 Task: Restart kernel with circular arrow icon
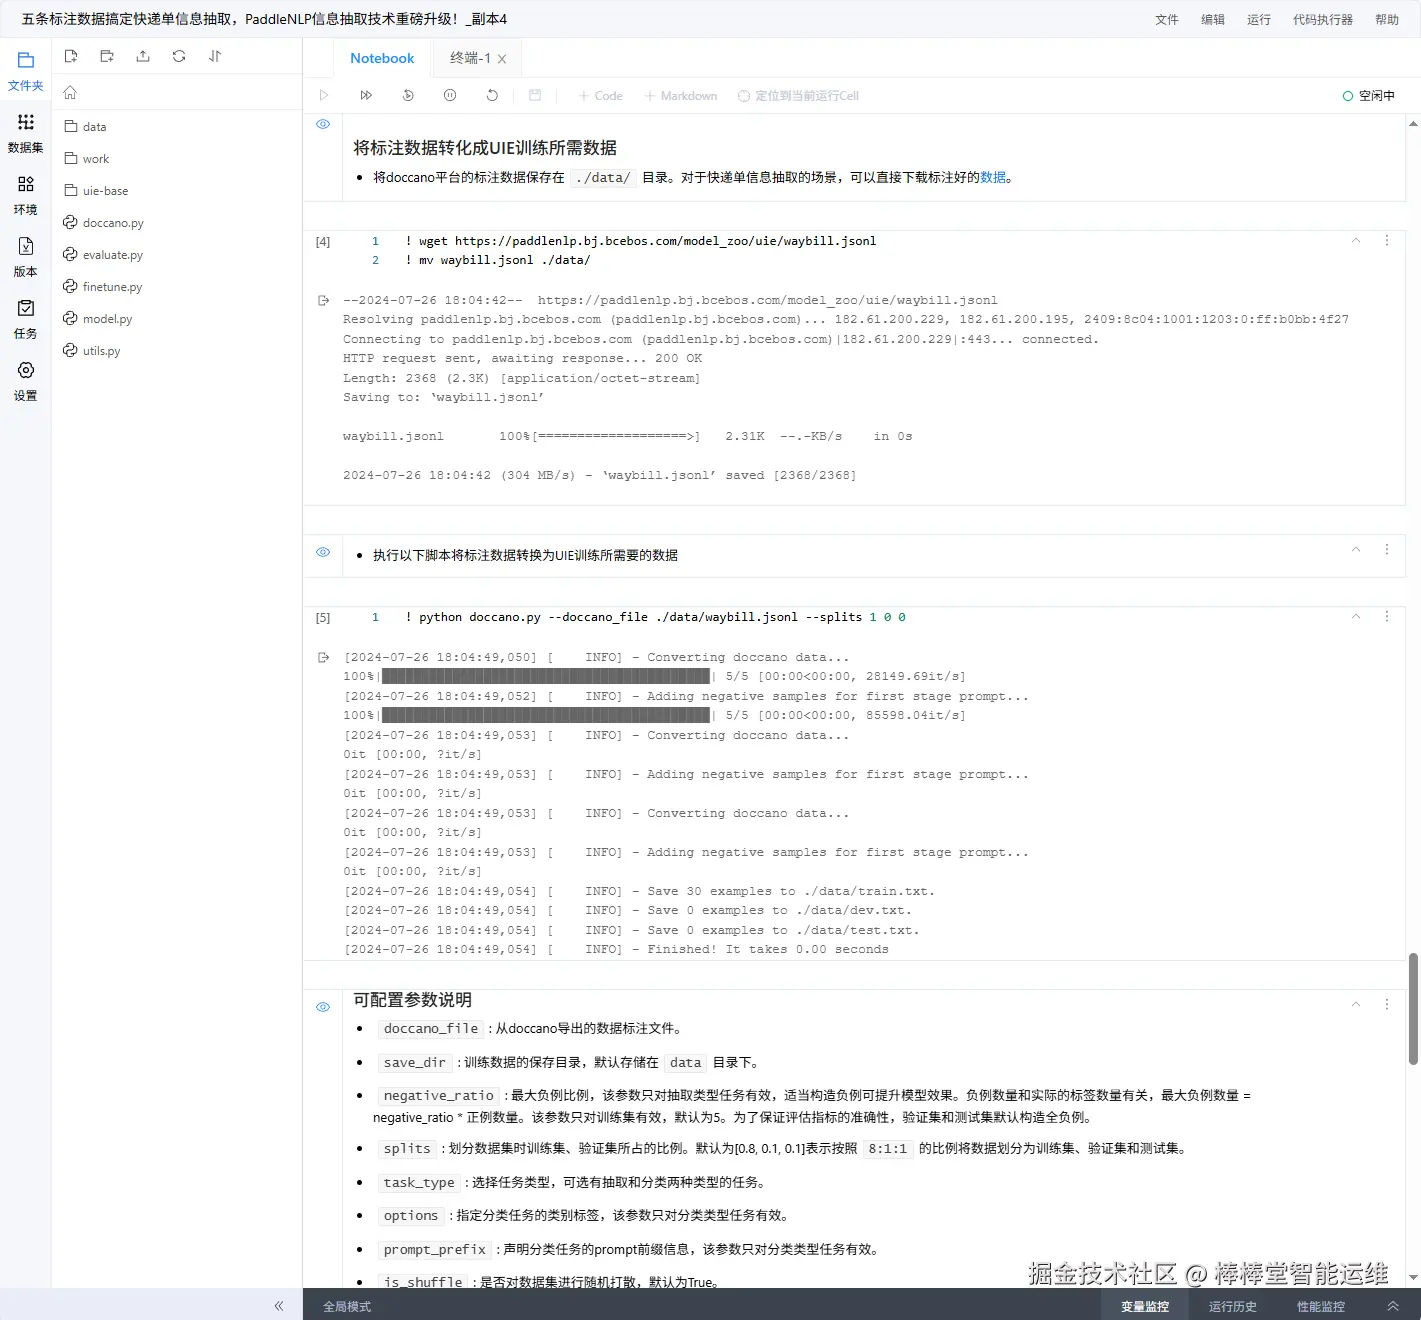[492, 95]
